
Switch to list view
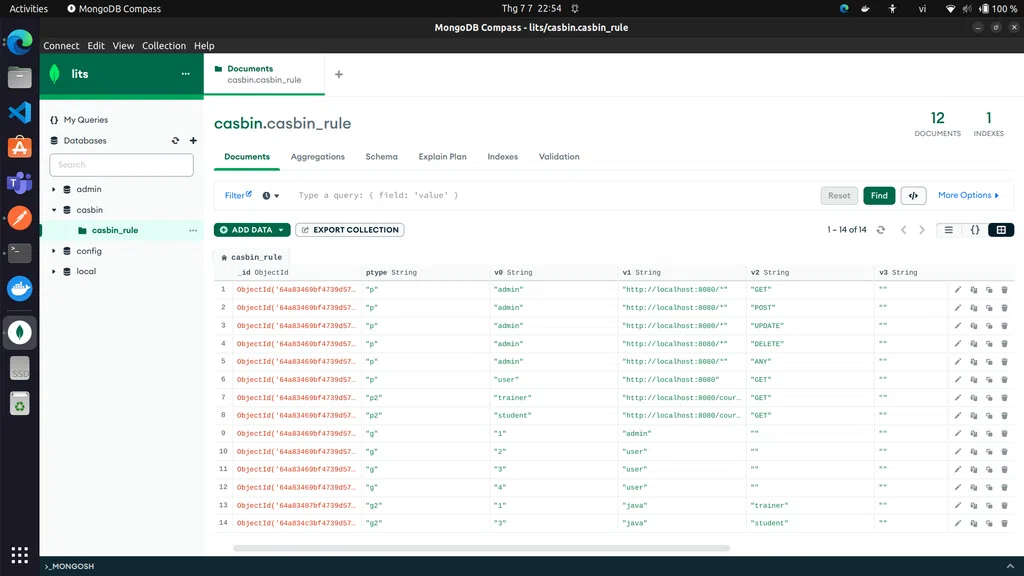coord(948,230)
